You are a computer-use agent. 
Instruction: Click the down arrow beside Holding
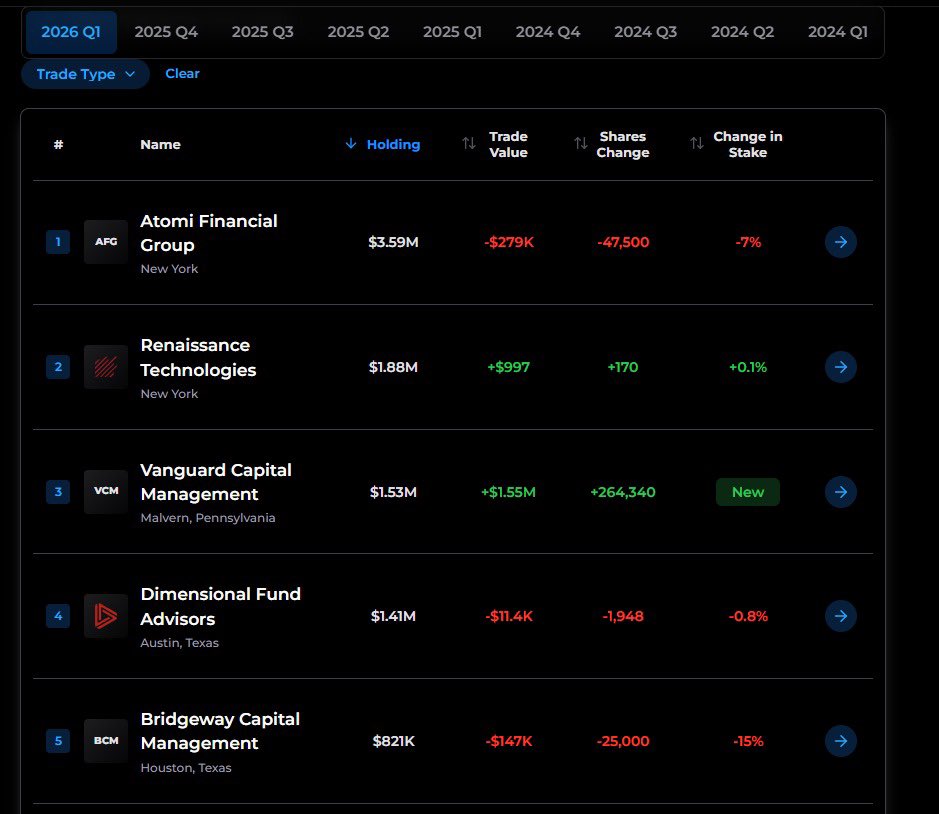351,144
